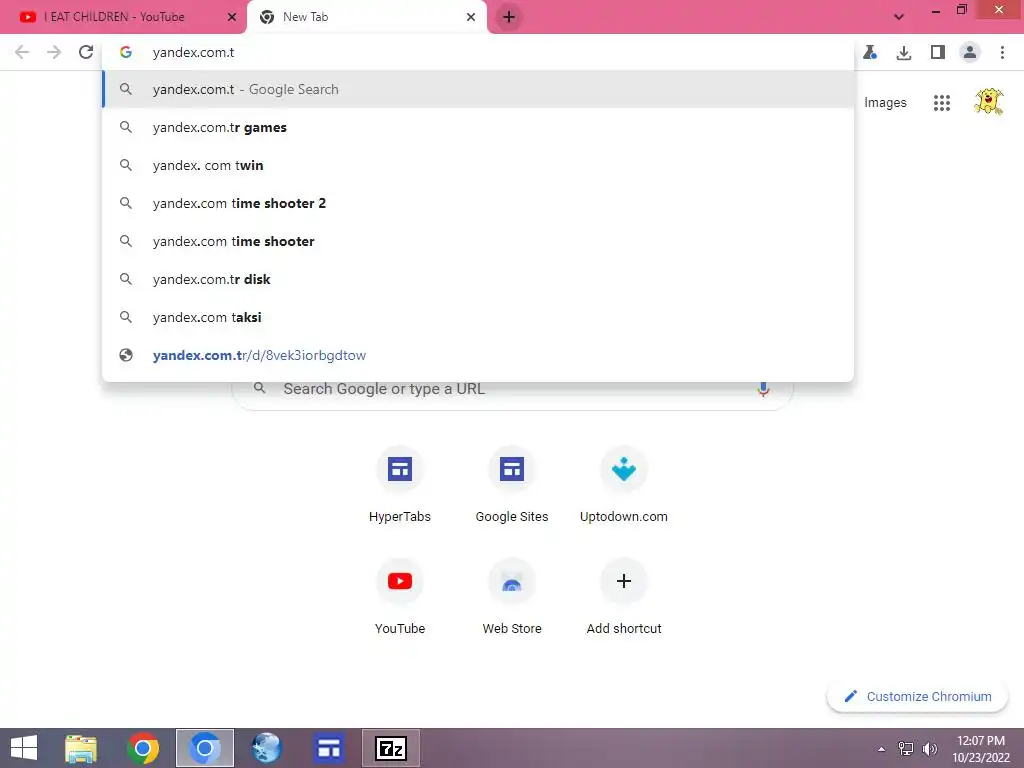The image size is (1024, 768).
Task: Open the Google apps grid icon
Action: 942,103
